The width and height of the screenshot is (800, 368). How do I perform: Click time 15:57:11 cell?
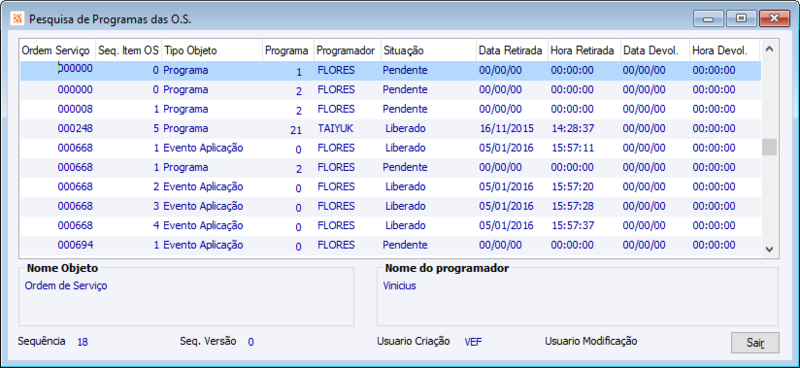tap(572, 148)
